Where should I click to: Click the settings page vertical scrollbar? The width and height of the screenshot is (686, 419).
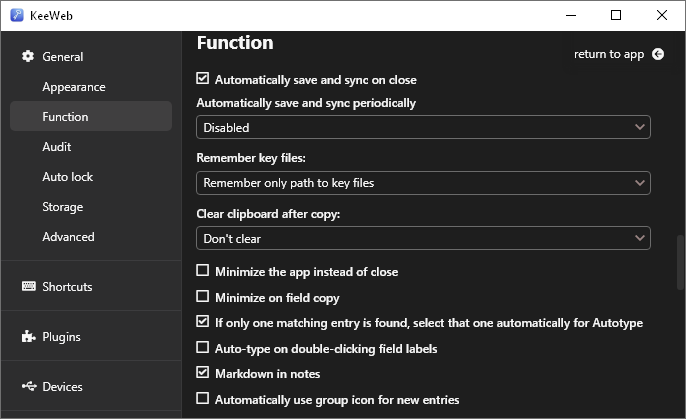(680, 262)
